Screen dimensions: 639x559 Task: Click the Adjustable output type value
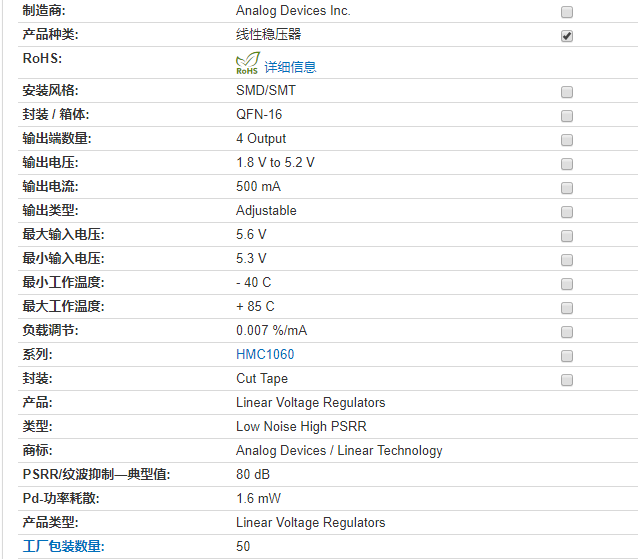click(266, 211)
